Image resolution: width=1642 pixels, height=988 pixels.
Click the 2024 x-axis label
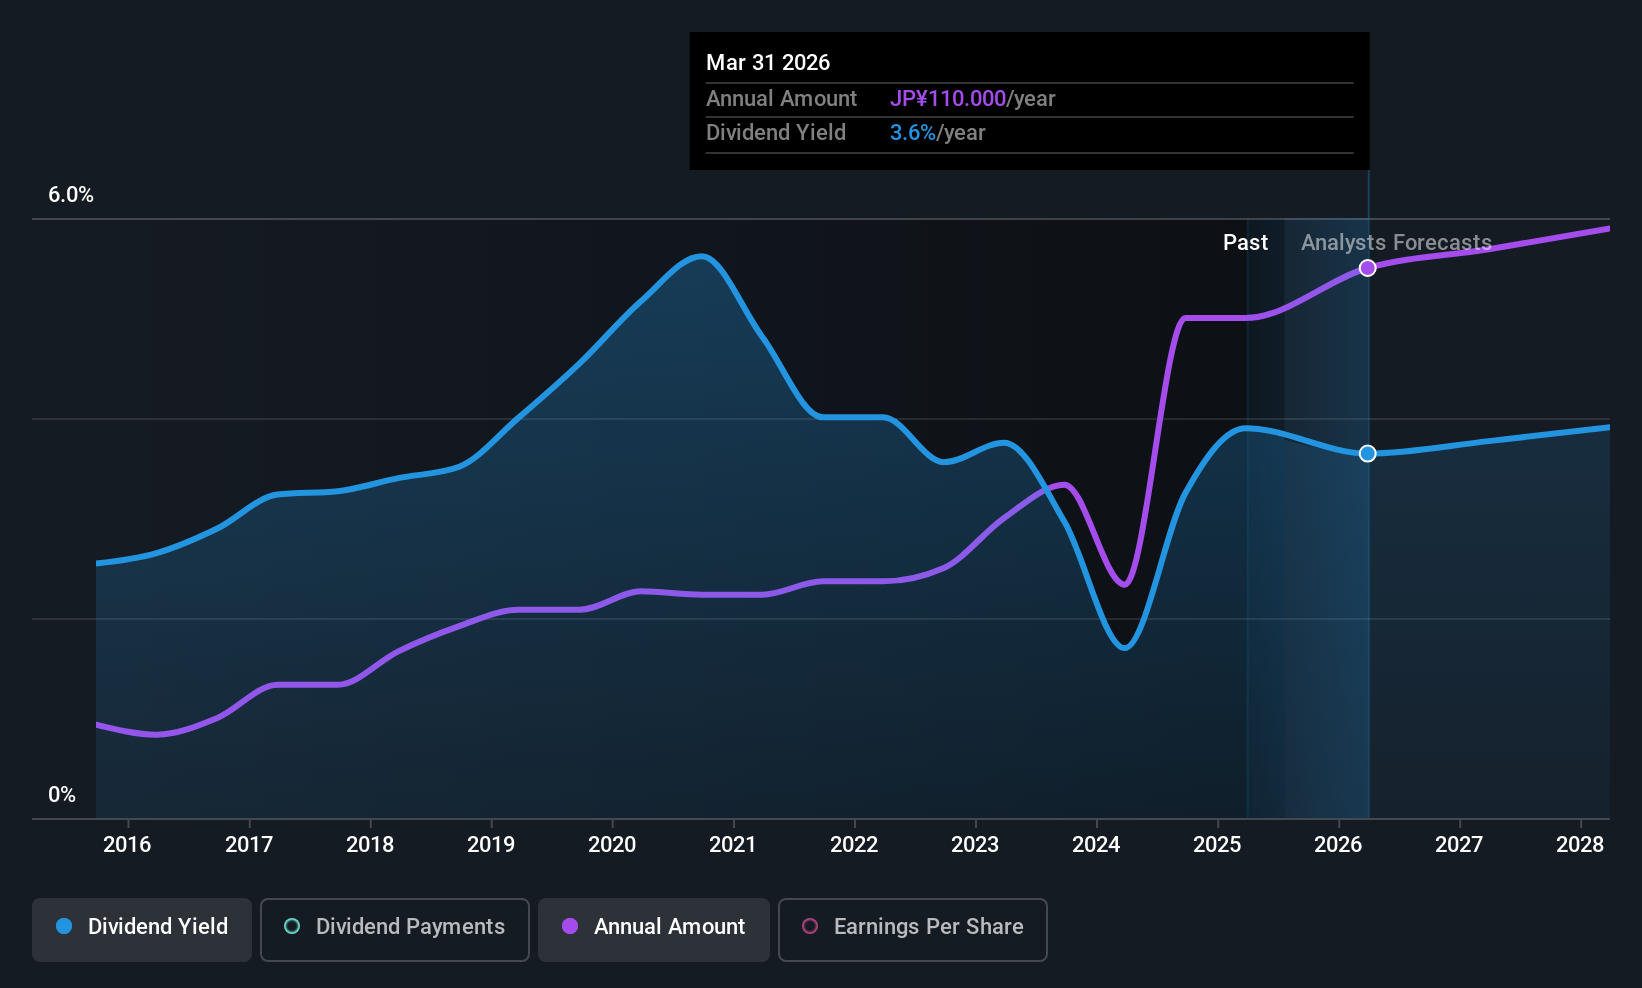[1096, 845]
